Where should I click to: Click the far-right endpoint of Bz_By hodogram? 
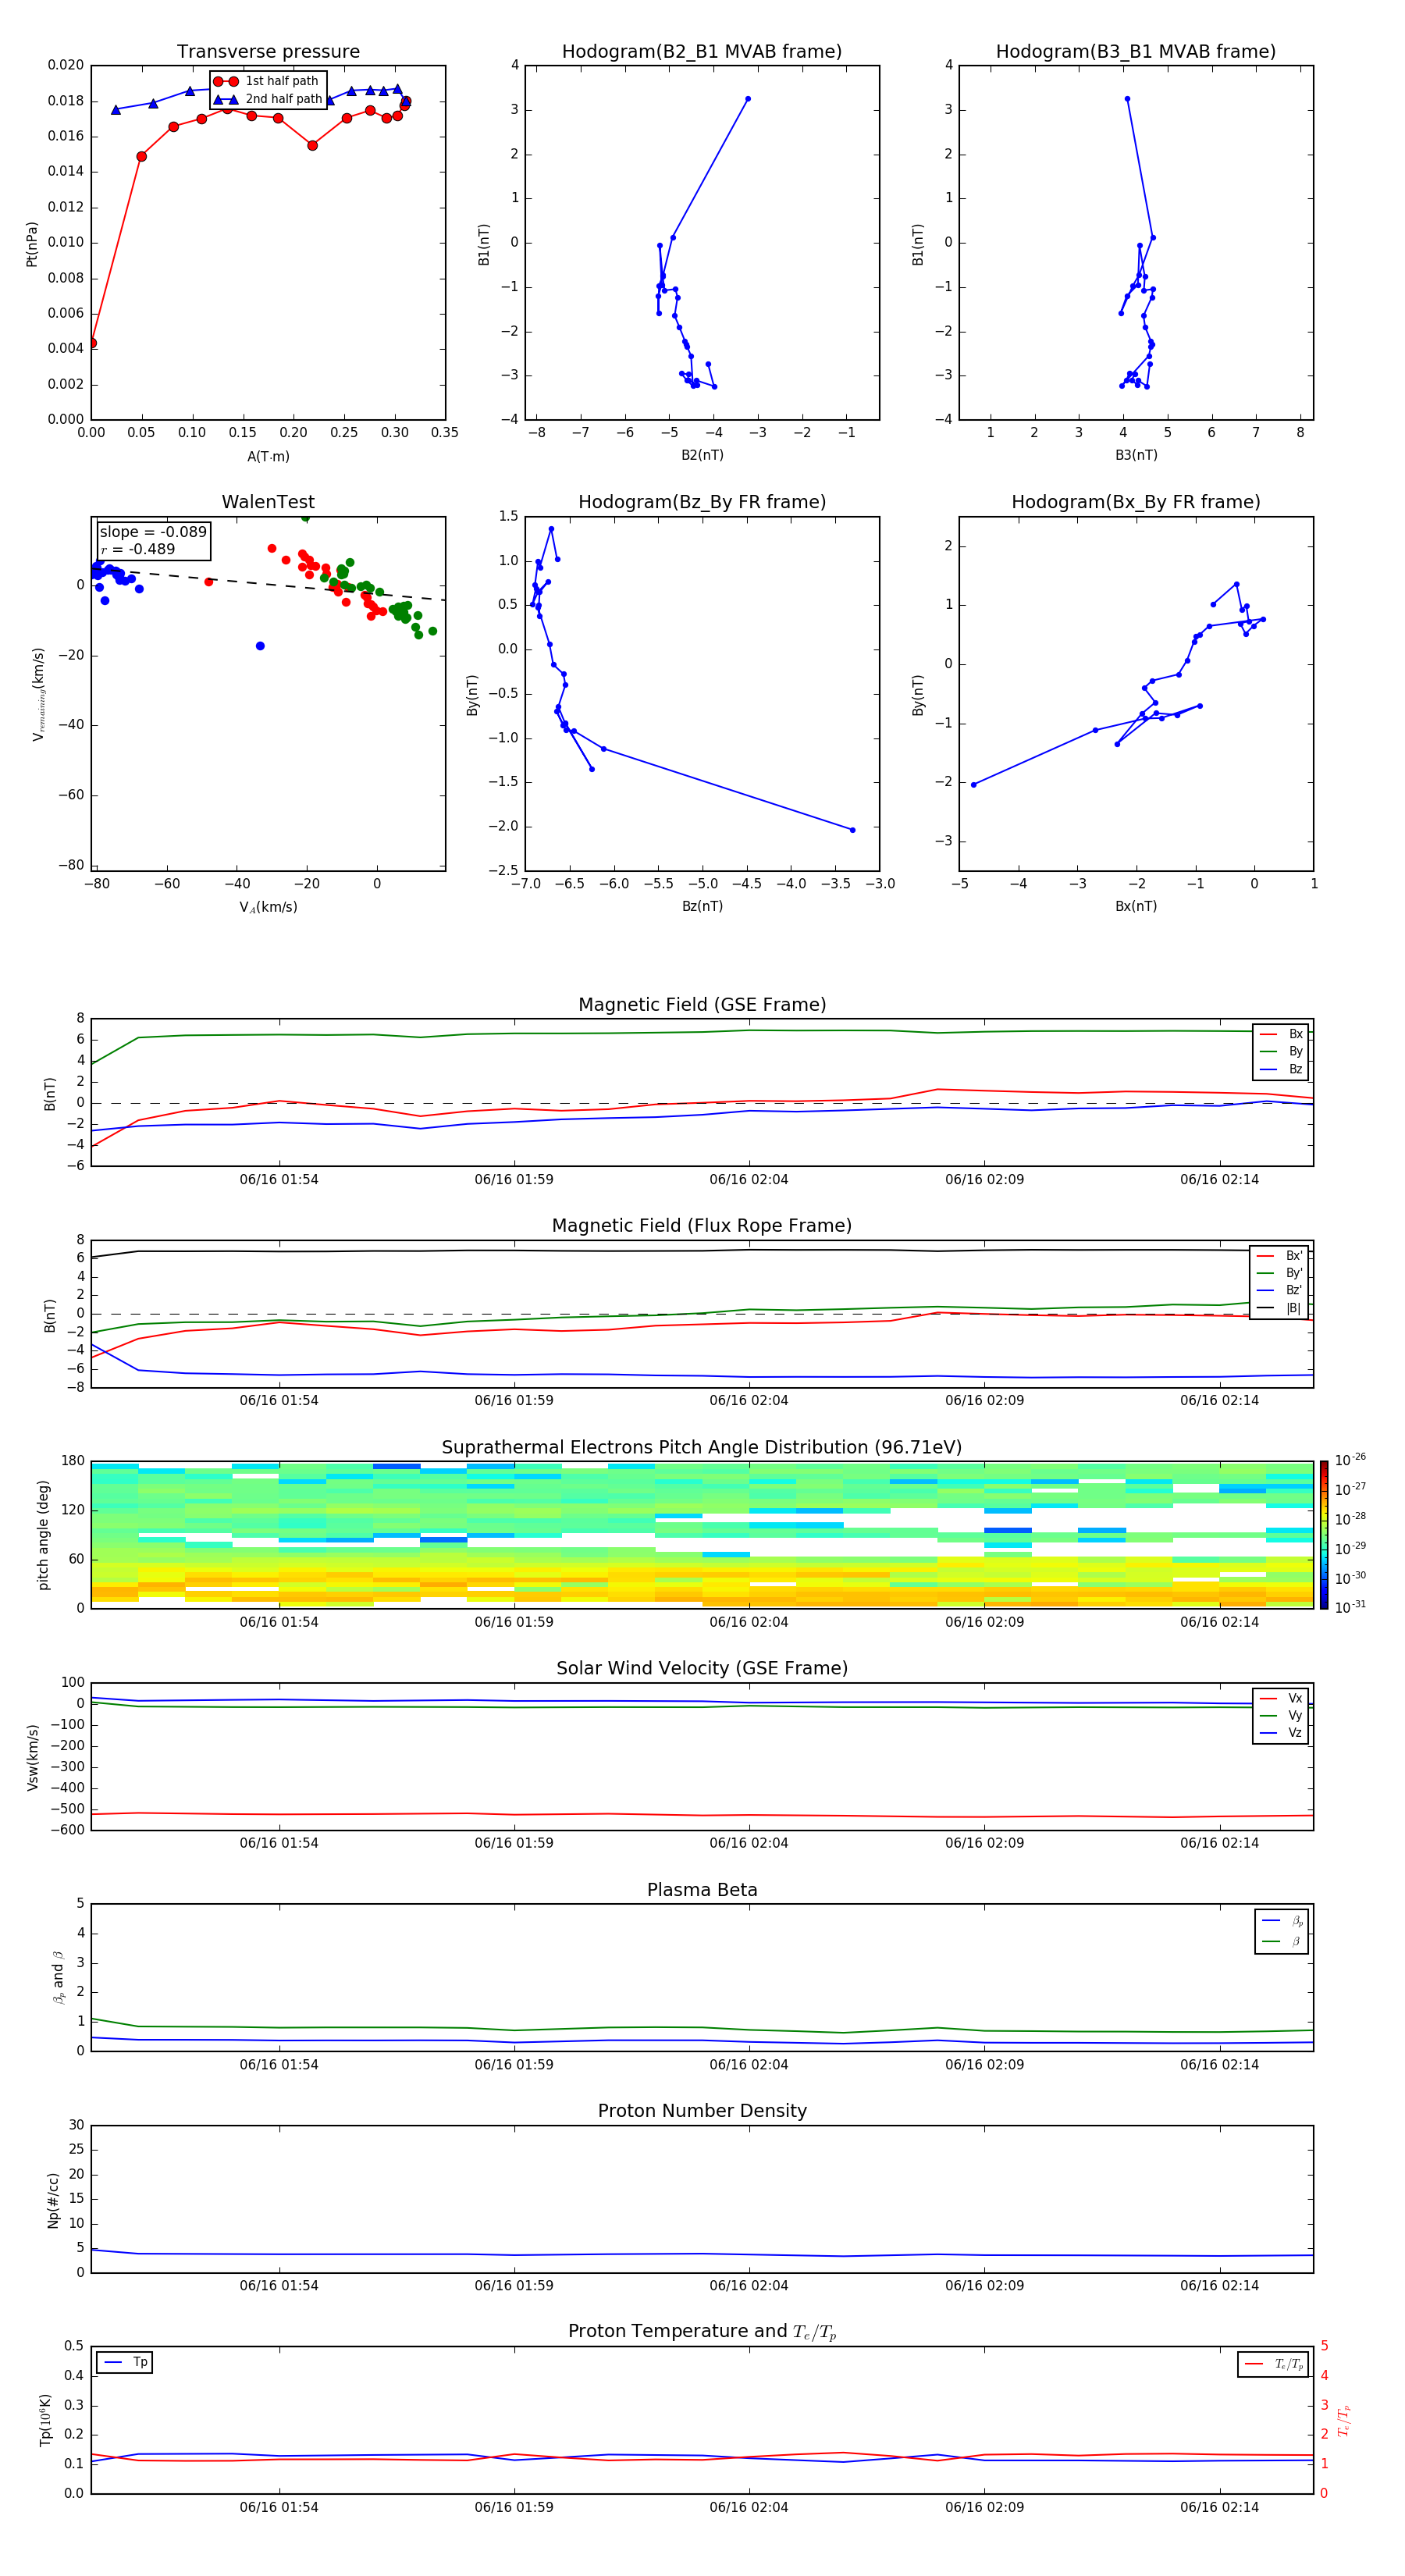tap(852, 830)
